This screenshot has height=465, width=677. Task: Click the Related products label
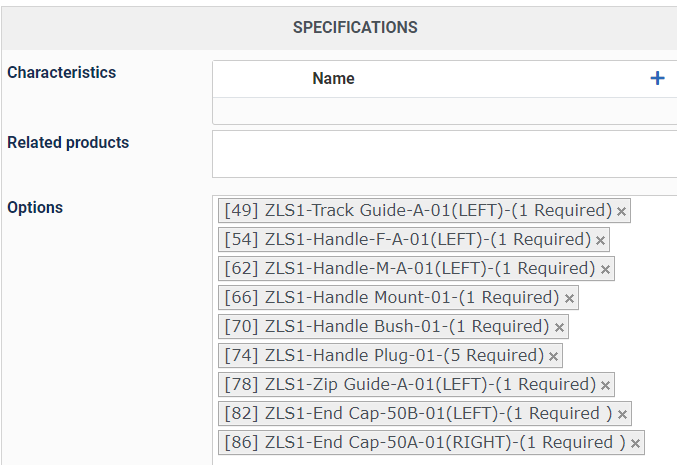[68, 142]
